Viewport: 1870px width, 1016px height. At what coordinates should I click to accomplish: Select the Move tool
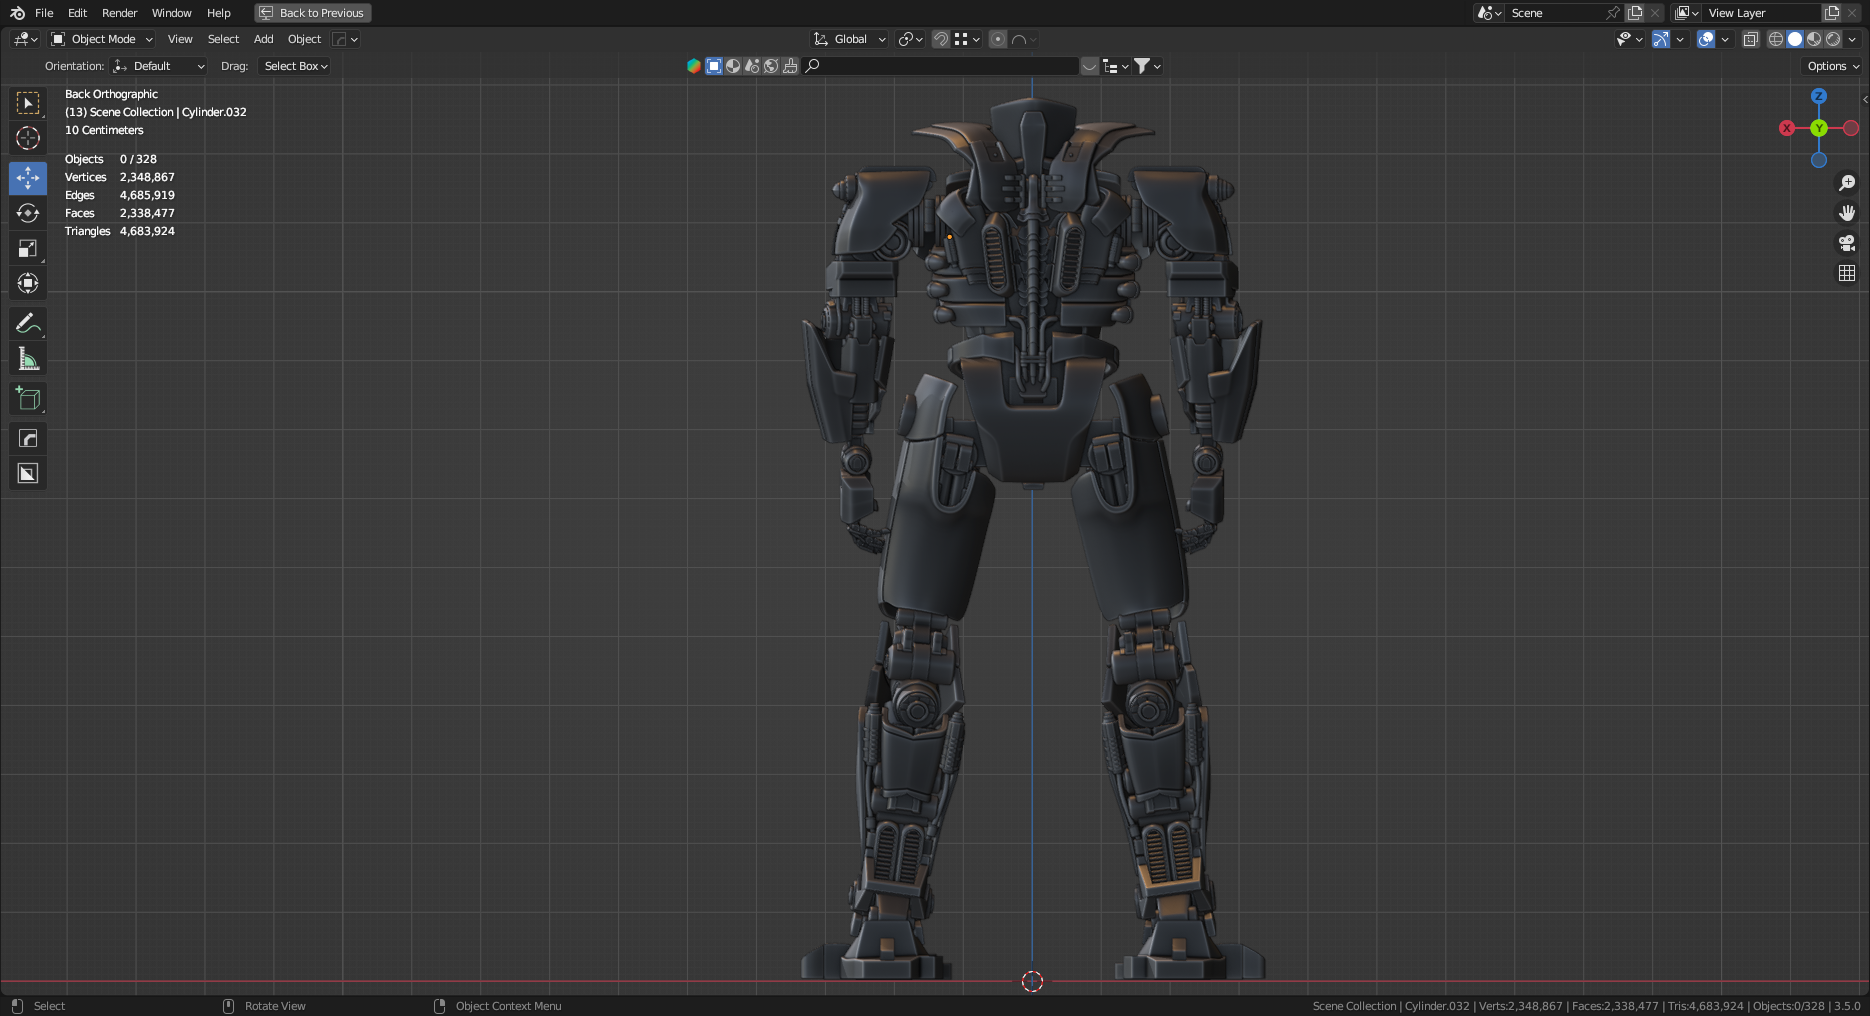coord(28,178)
